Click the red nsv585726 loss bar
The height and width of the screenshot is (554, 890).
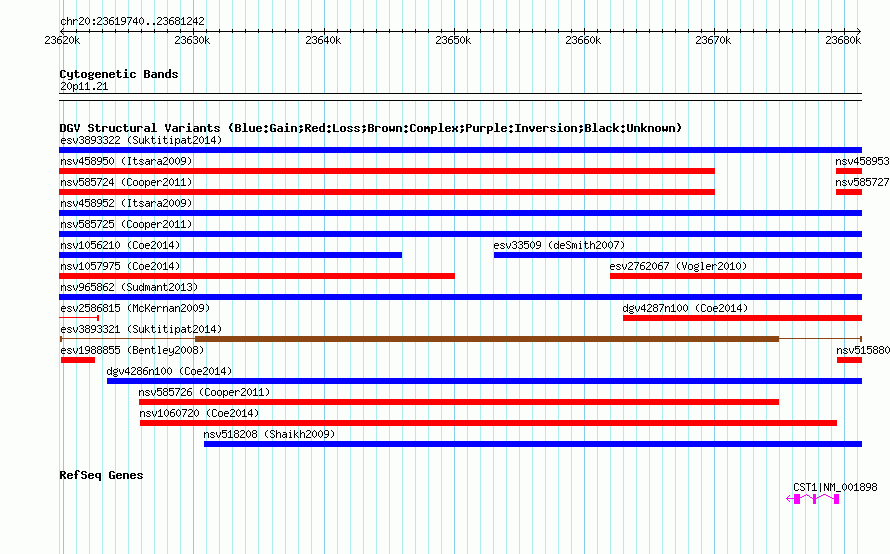pyautogui.click(x=459, y=402)
